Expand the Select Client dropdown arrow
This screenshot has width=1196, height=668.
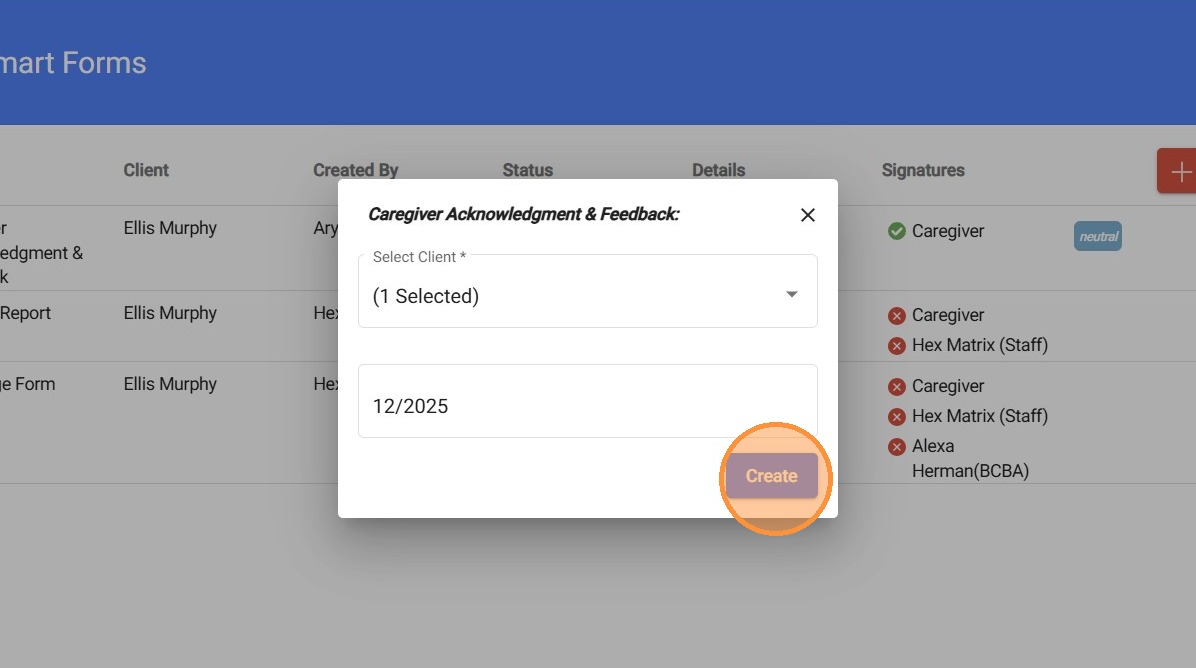[x=791, y=294]
